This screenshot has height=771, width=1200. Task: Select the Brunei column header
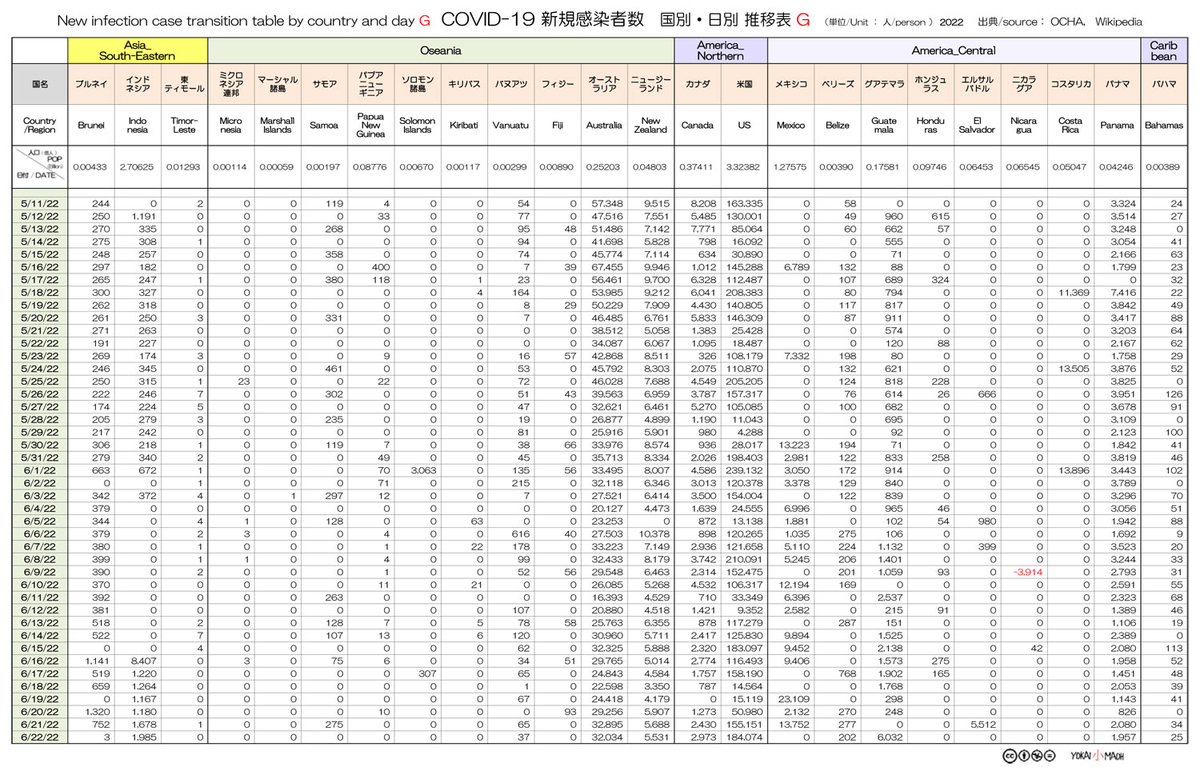(x=91, y=126)
